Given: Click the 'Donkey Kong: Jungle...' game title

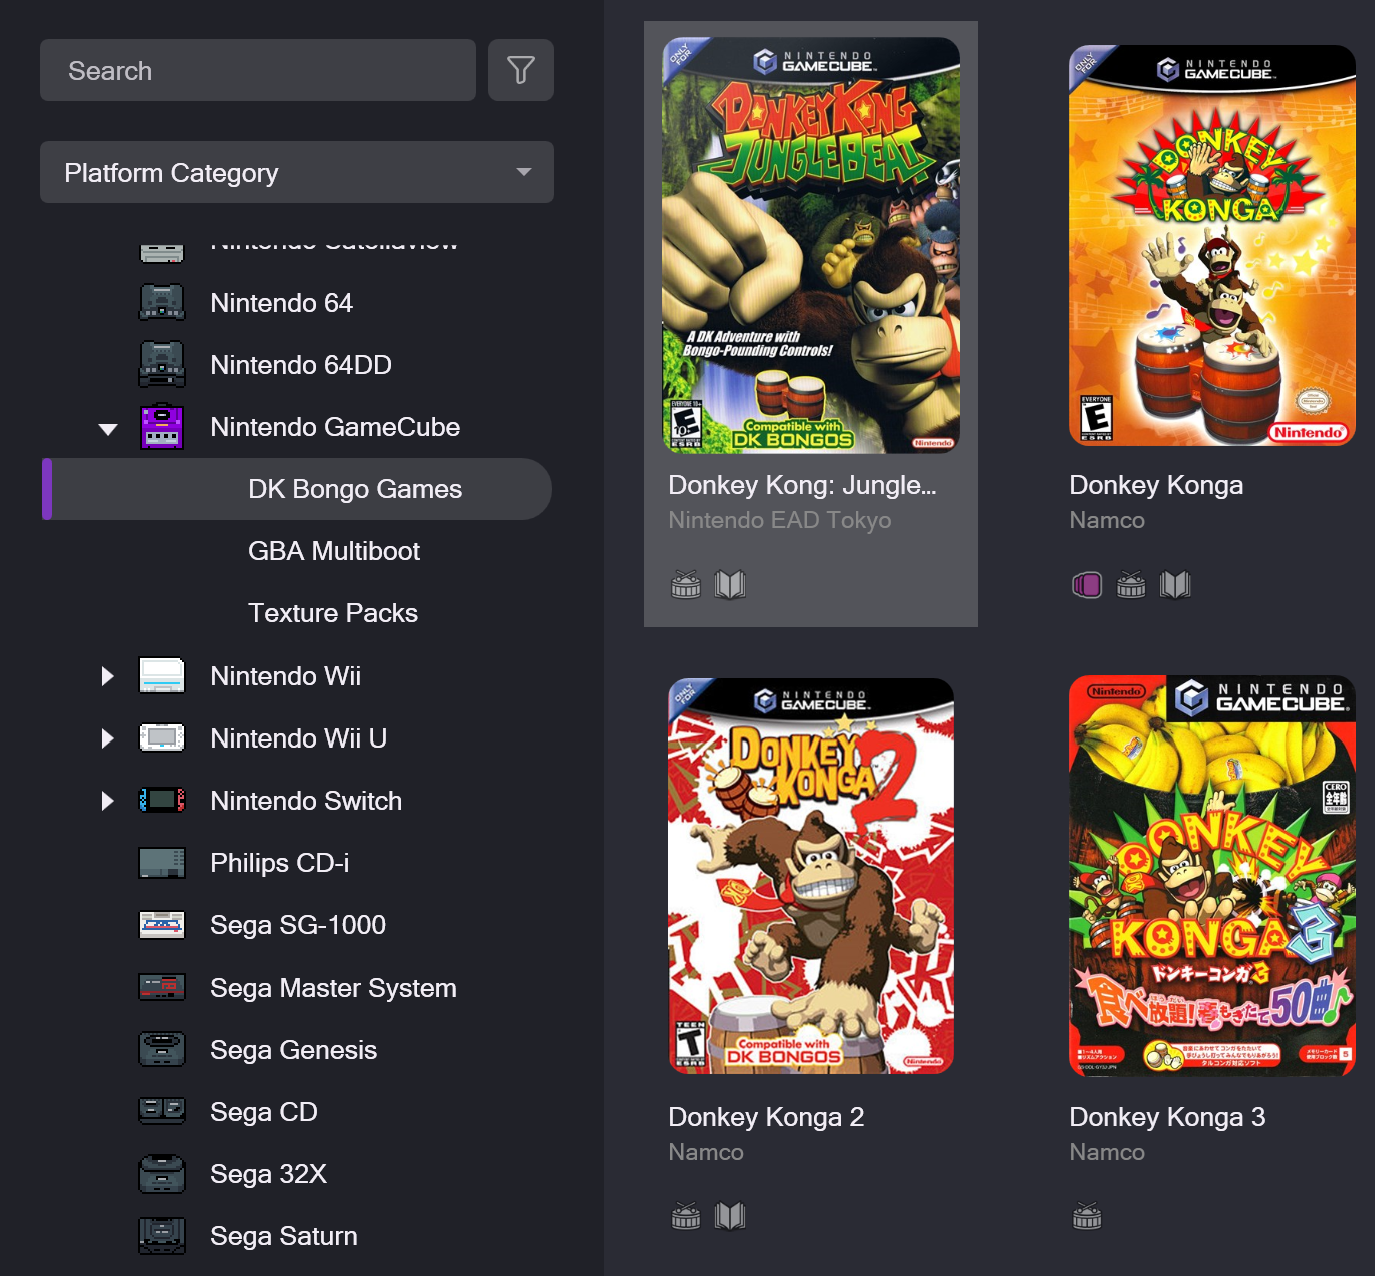Looking at the screenshot, I should (803, 485).
